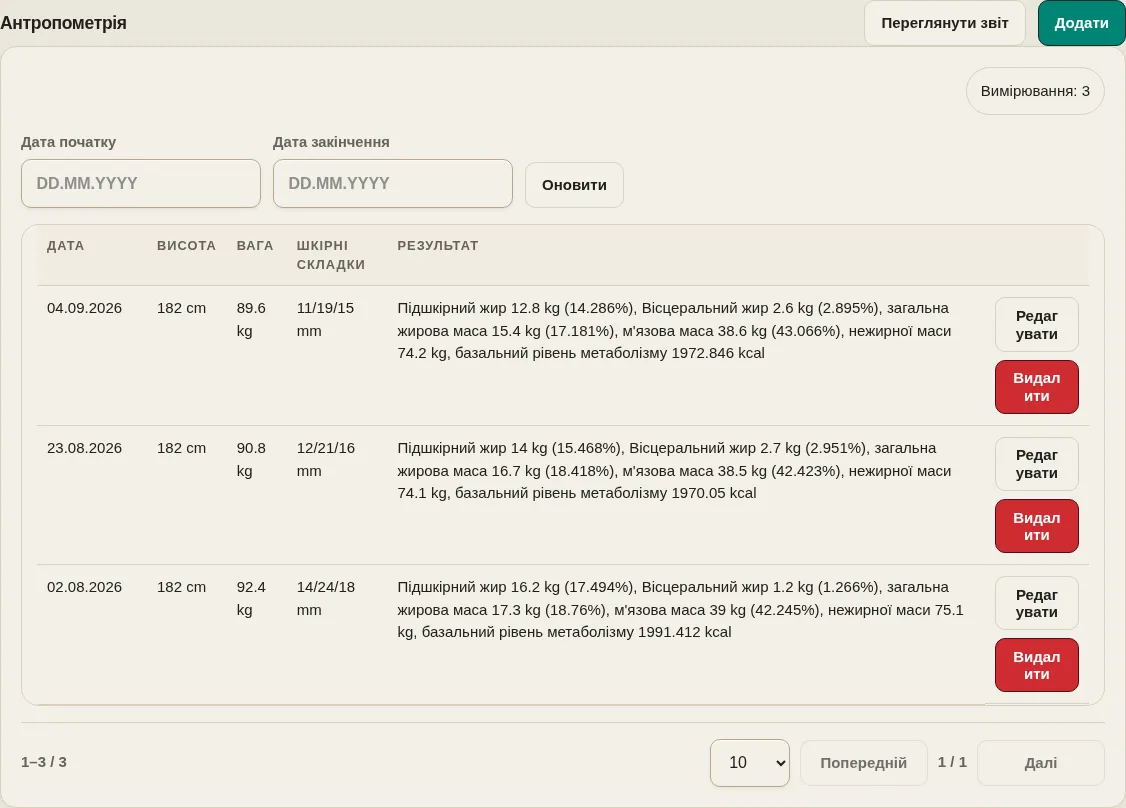Click the weight value 89.6 kg
The height and width of the screenshot is (808, 1126).
(251, 320)
